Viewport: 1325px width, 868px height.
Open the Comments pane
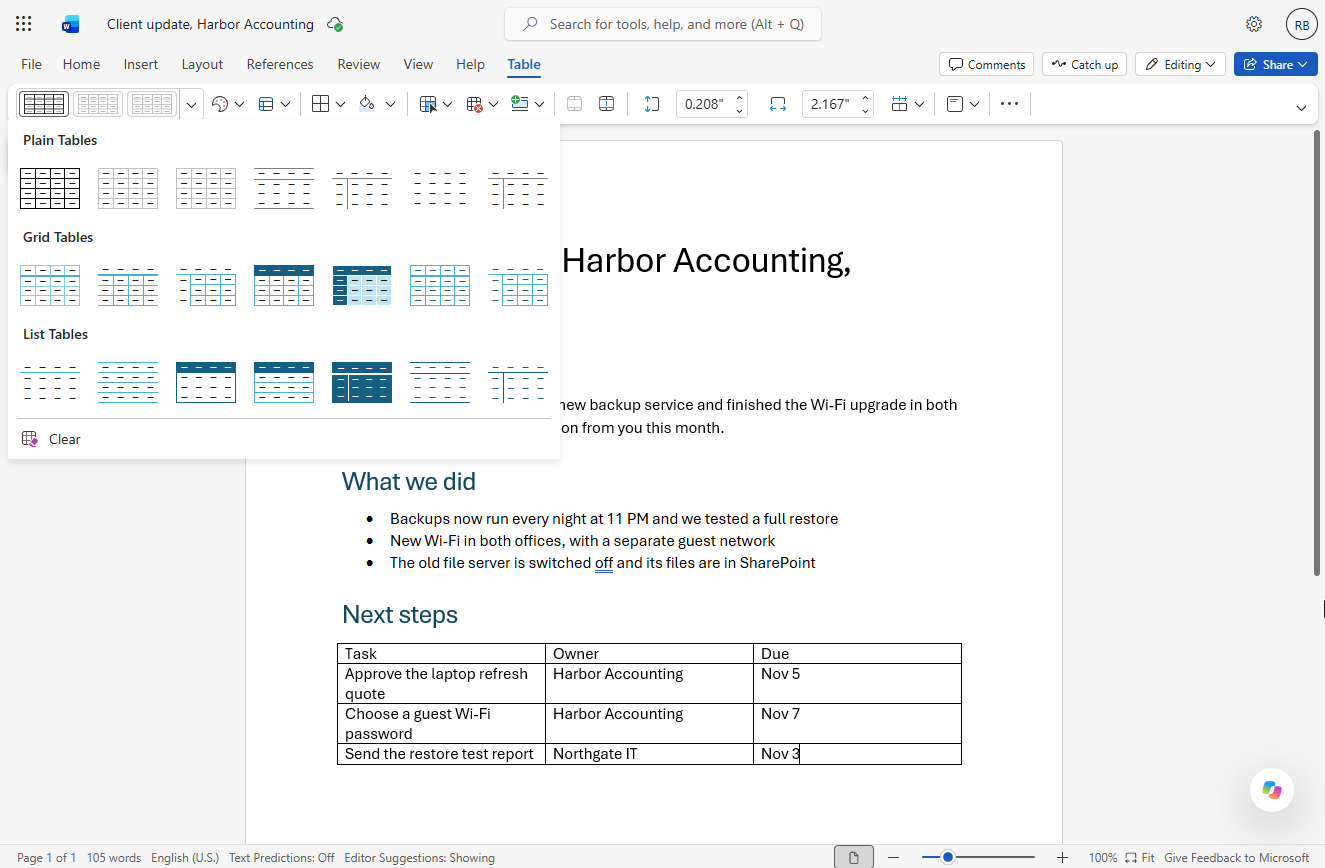tap(987, 64)
